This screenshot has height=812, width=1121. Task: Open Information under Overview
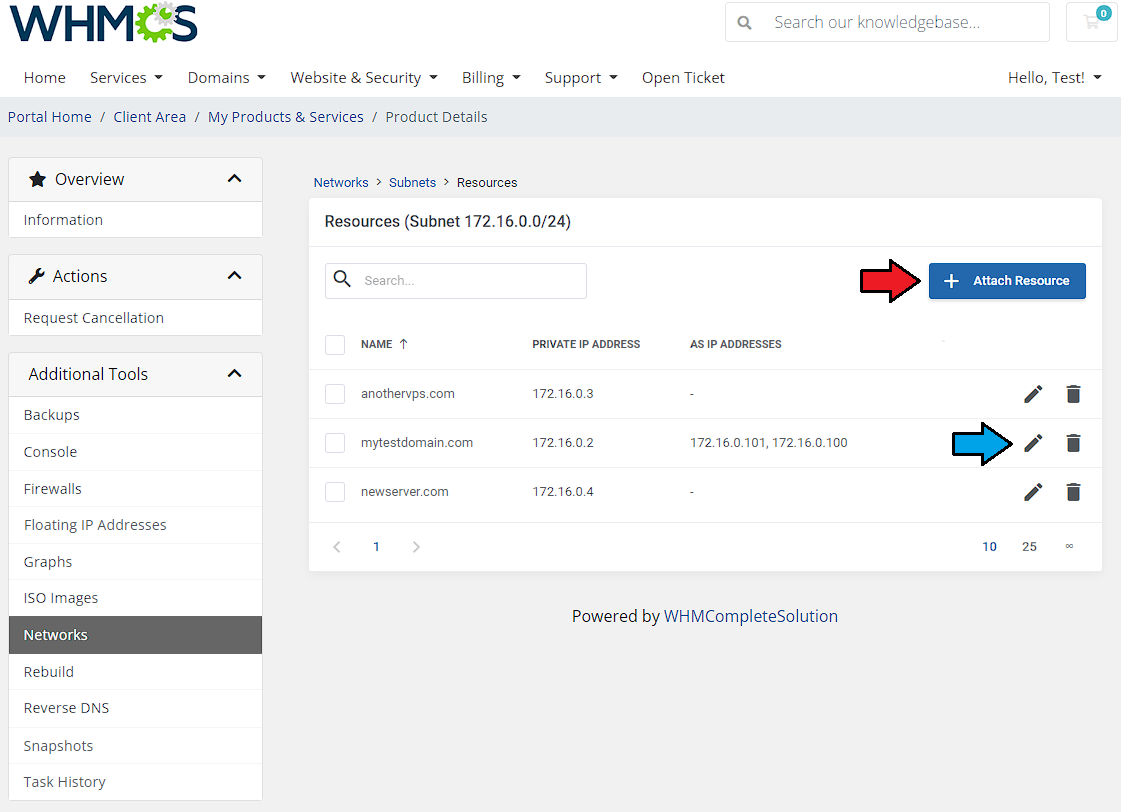tap(135, 220)
